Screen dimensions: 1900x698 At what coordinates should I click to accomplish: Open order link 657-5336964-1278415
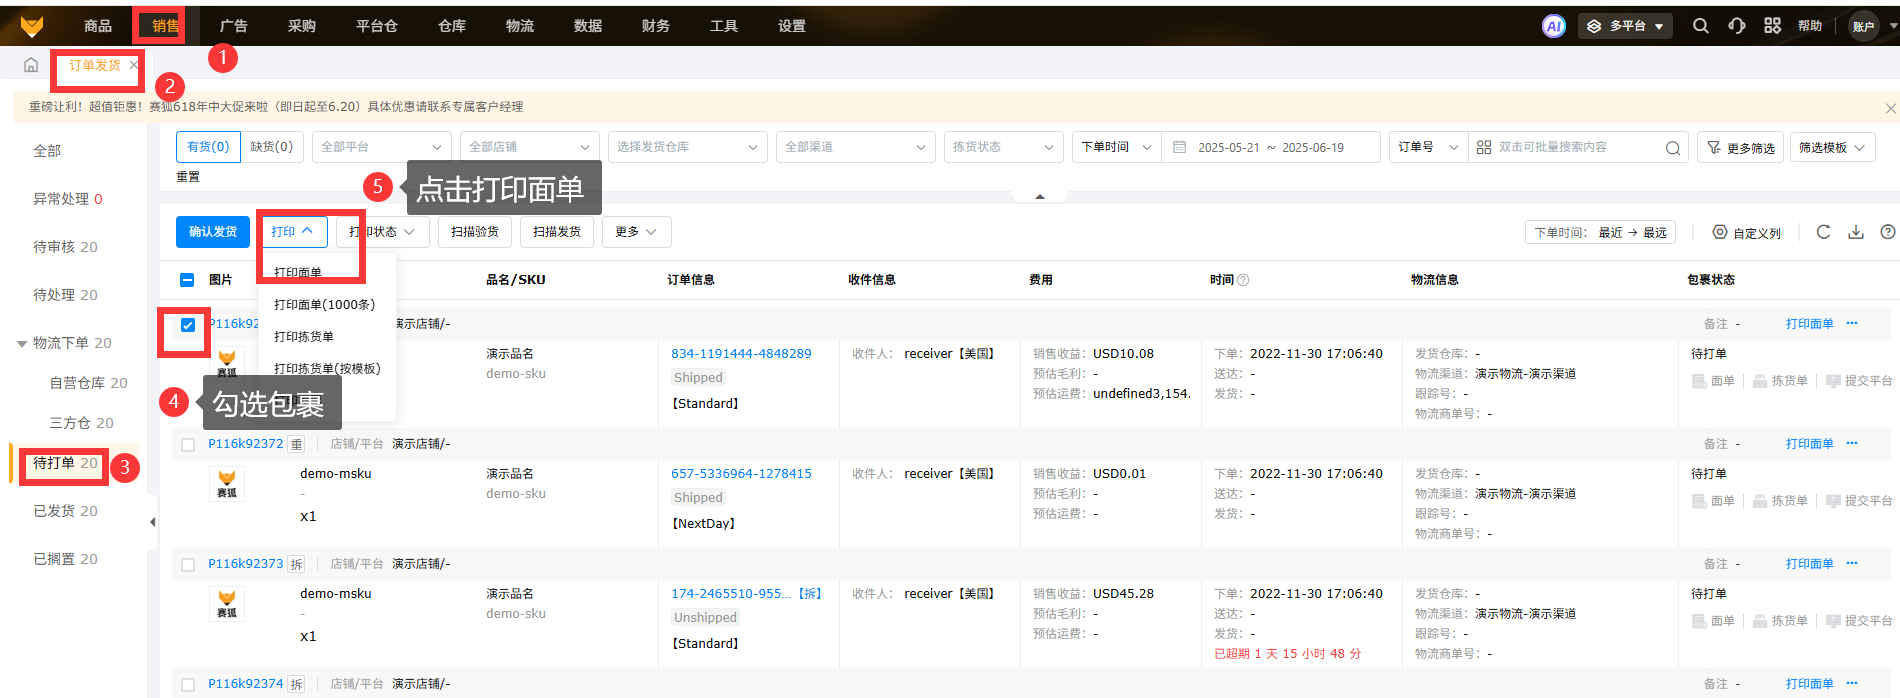click(741, 474)
